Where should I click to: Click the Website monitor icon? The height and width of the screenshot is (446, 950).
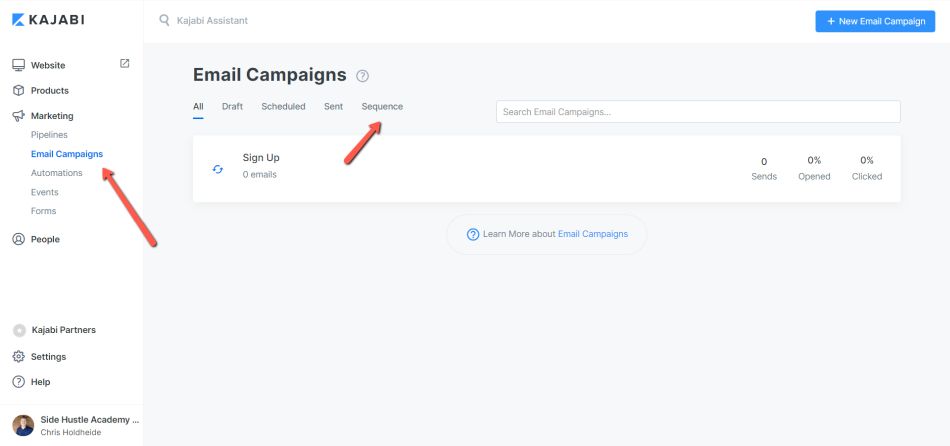[19, 65]
